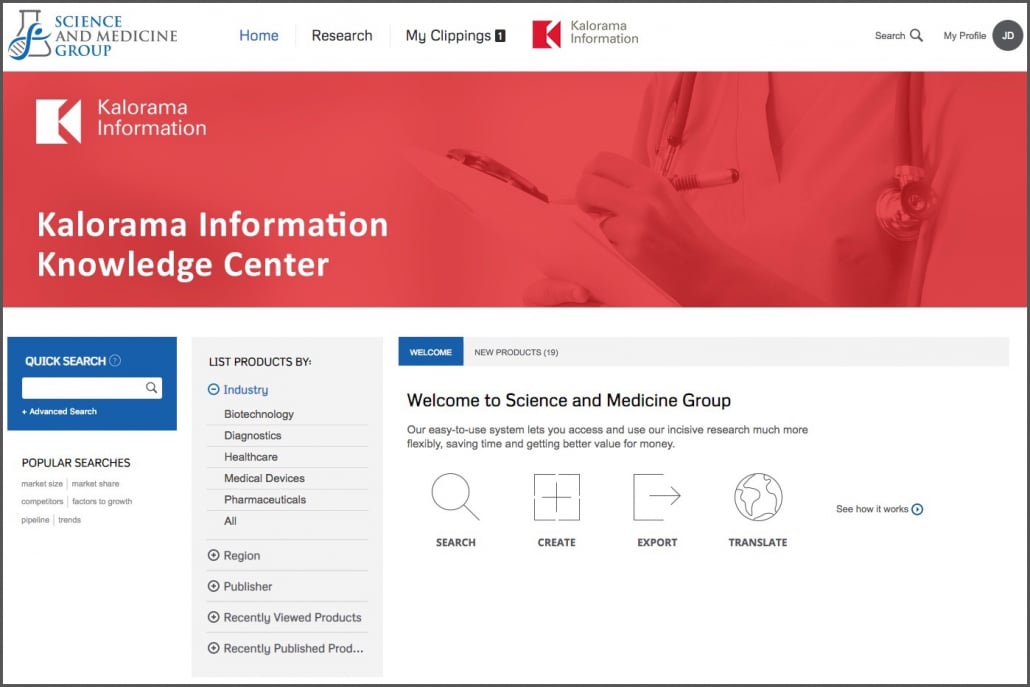Viewport: 1030px width, 687px height.
Task: Select the 'competitors' popular search
Action: point(42,501)
